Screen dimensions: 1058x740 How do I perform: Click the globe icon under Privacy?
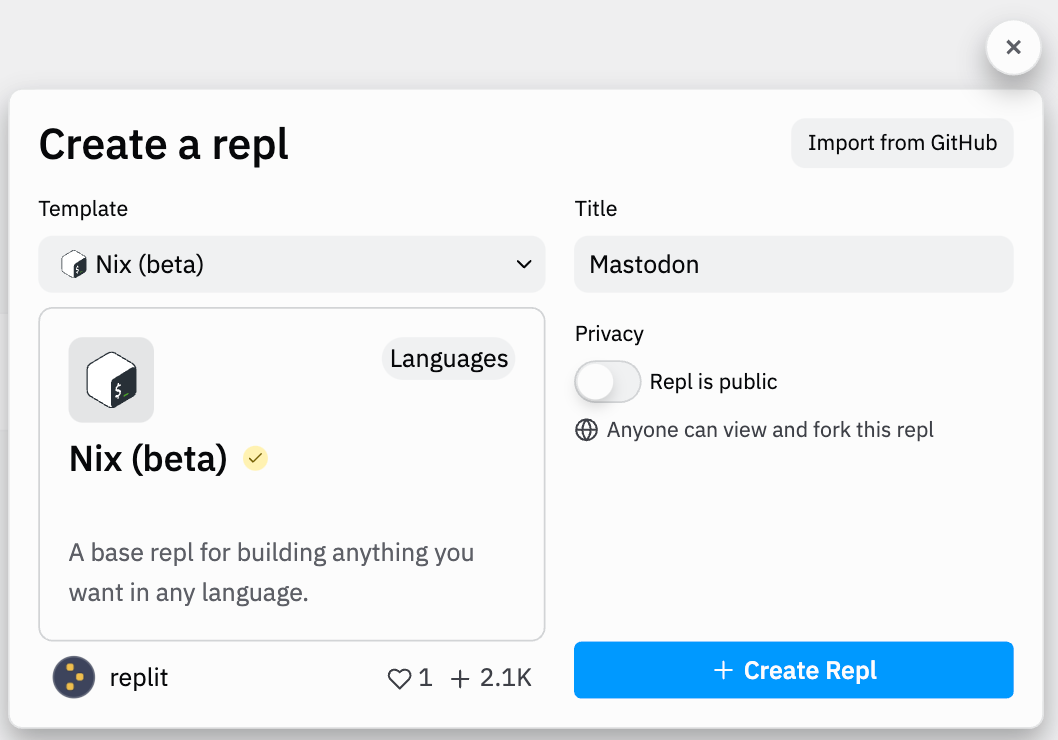click(x=586, y=430)
